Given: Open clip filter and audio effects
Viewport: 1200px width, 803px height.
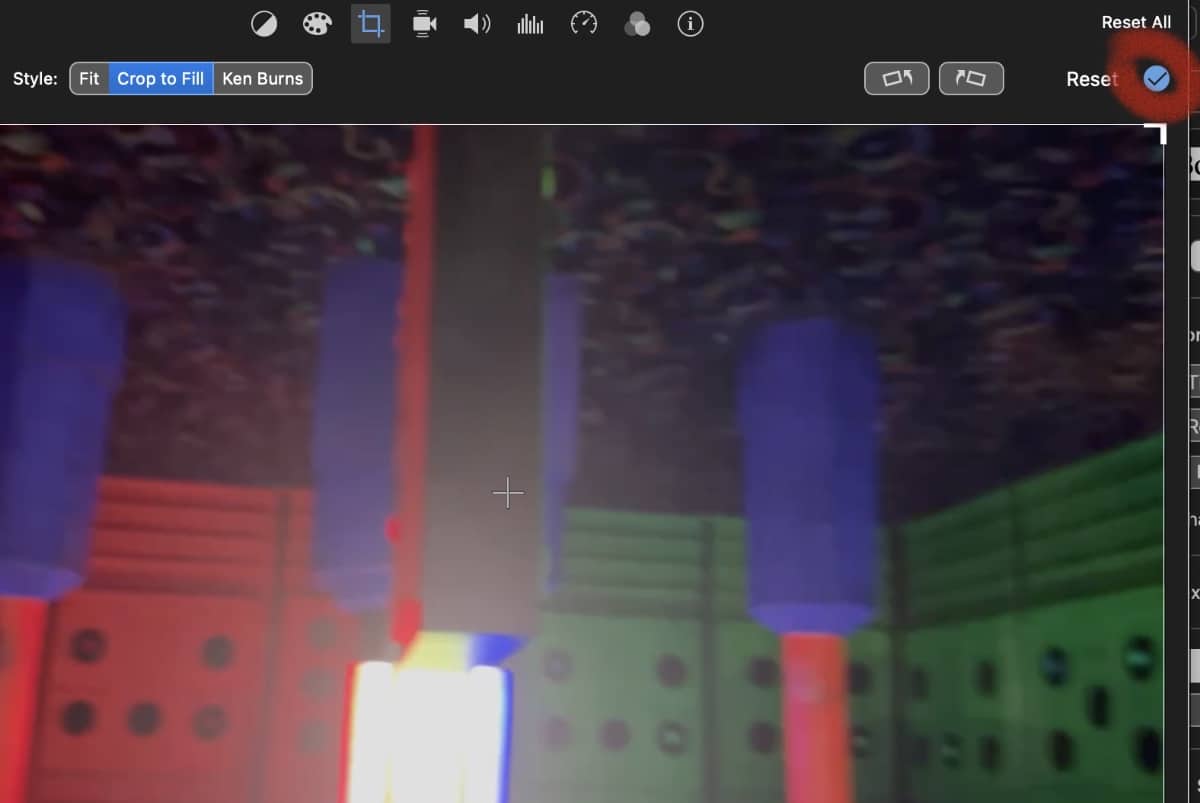Looking at the screenshot, I should 637,24.
